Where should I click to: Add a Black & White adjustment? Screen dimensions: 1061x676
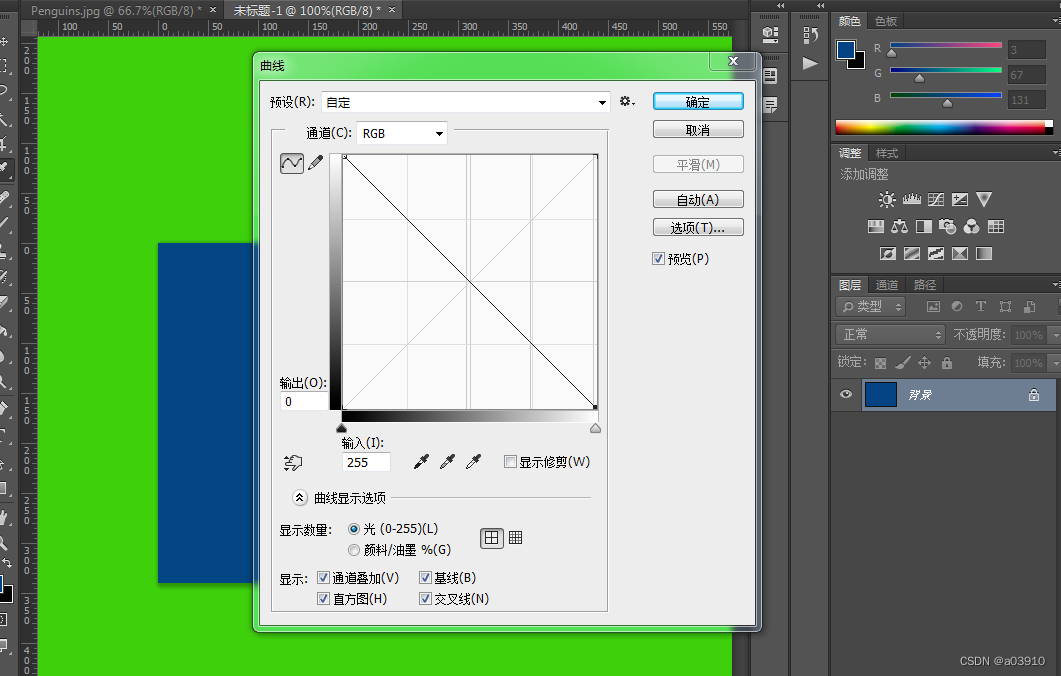pos(924,227)
